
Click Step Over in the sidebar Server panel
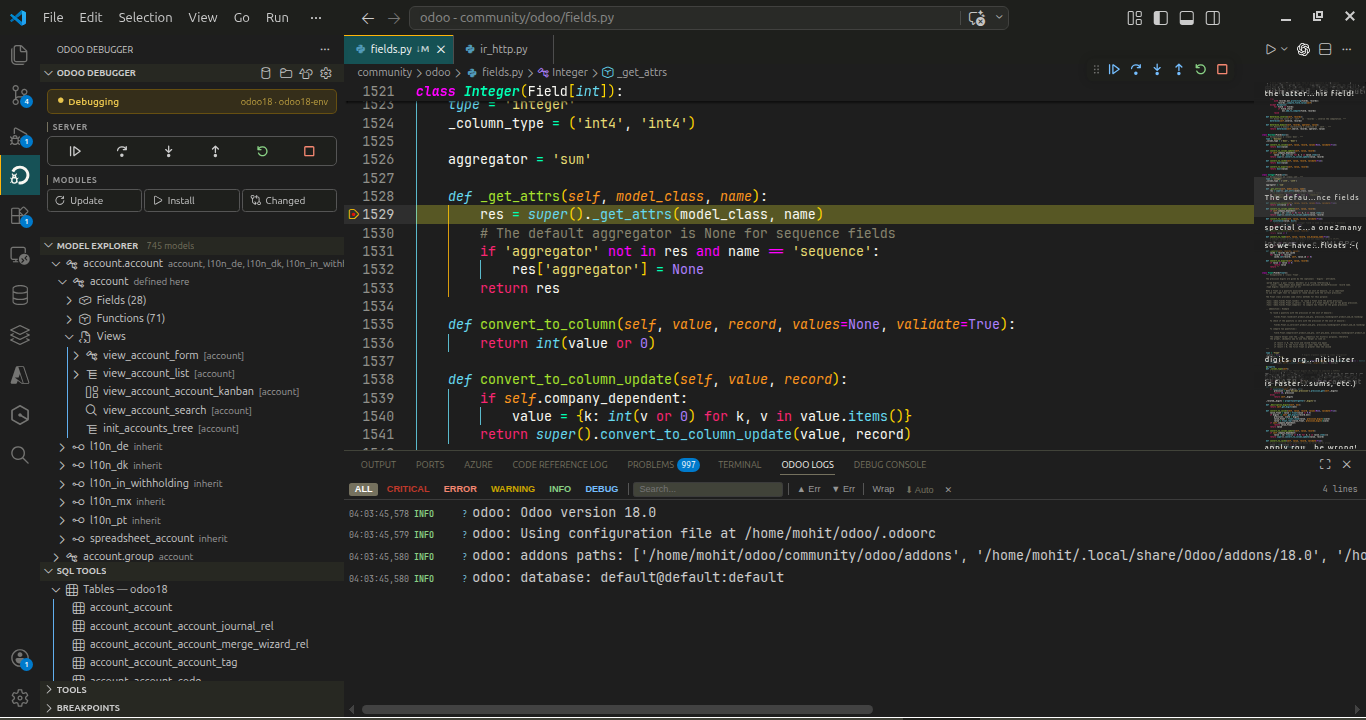pyautogui.click(x=122, y=151)
